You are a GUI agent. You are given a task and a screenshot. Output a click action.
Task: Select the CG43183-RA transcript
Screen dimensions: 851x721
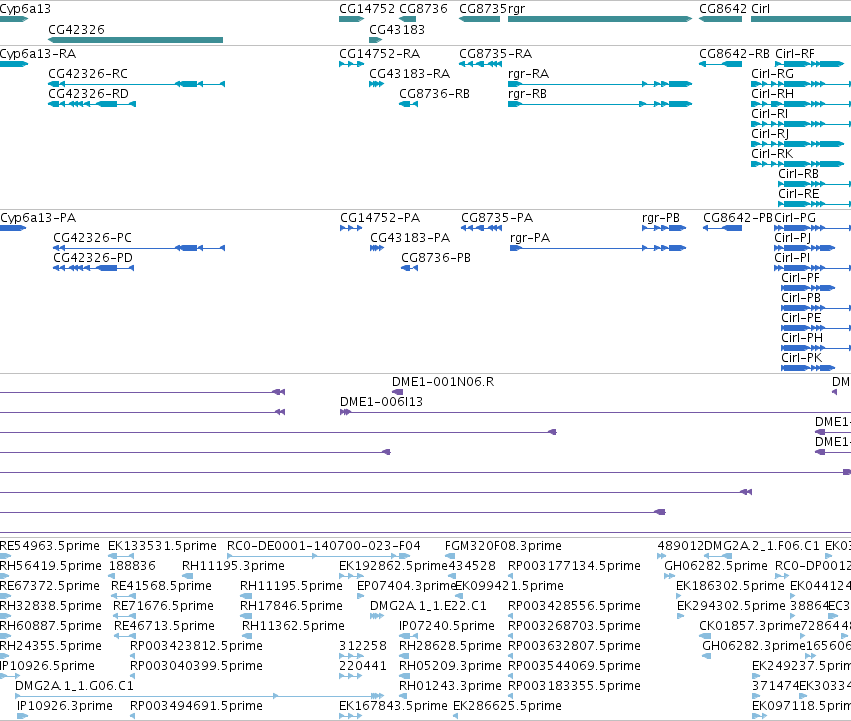pyautogui.click(x=377, y=84)
